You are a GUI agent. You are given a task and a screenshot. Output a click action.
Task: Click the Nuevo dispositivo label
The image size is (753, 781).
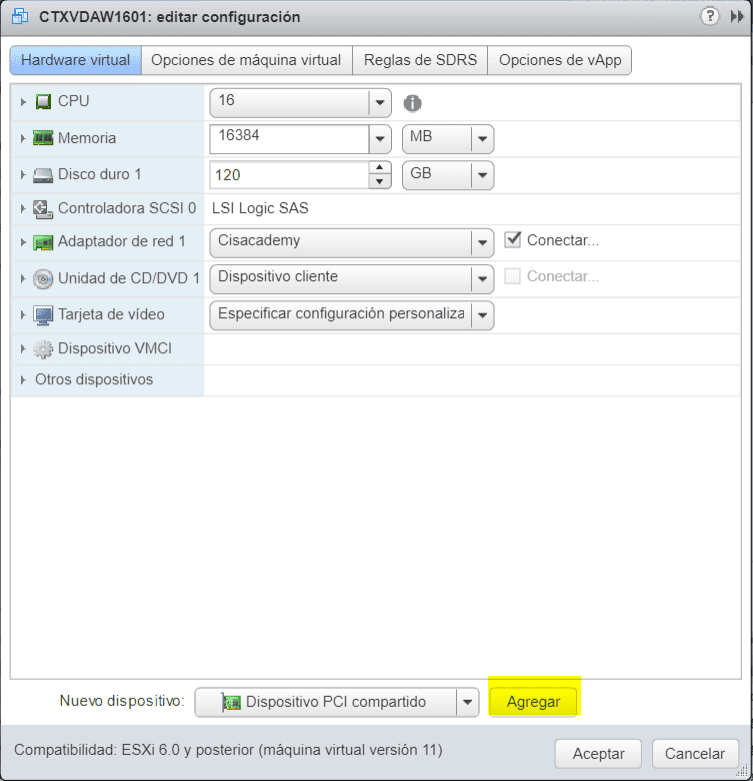(x=122, y=701)
